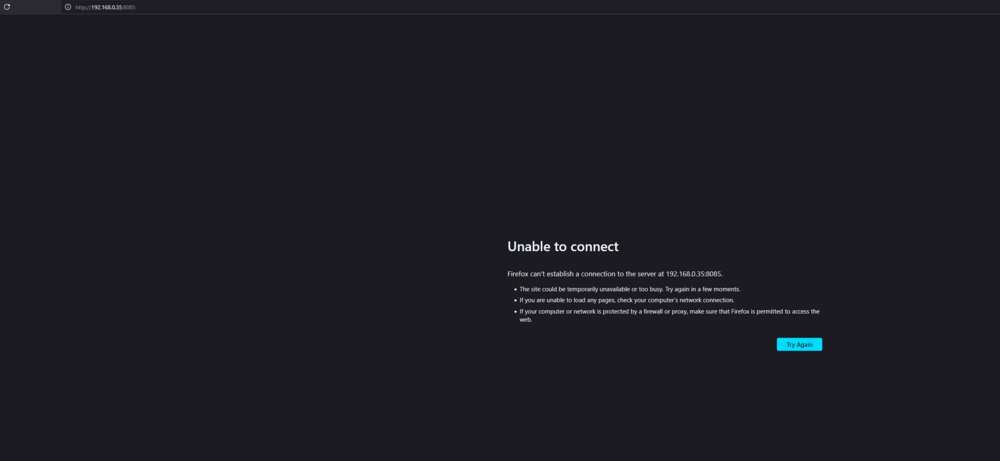Screen dimensions: 1000x461
Task: Reload the page with the refresh icon
Action: pos(7,7)
